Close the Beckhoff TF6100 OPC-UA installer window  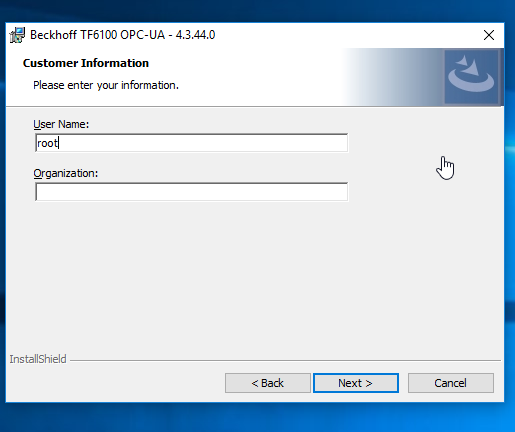pyautogui.click(x=489, y=35)
